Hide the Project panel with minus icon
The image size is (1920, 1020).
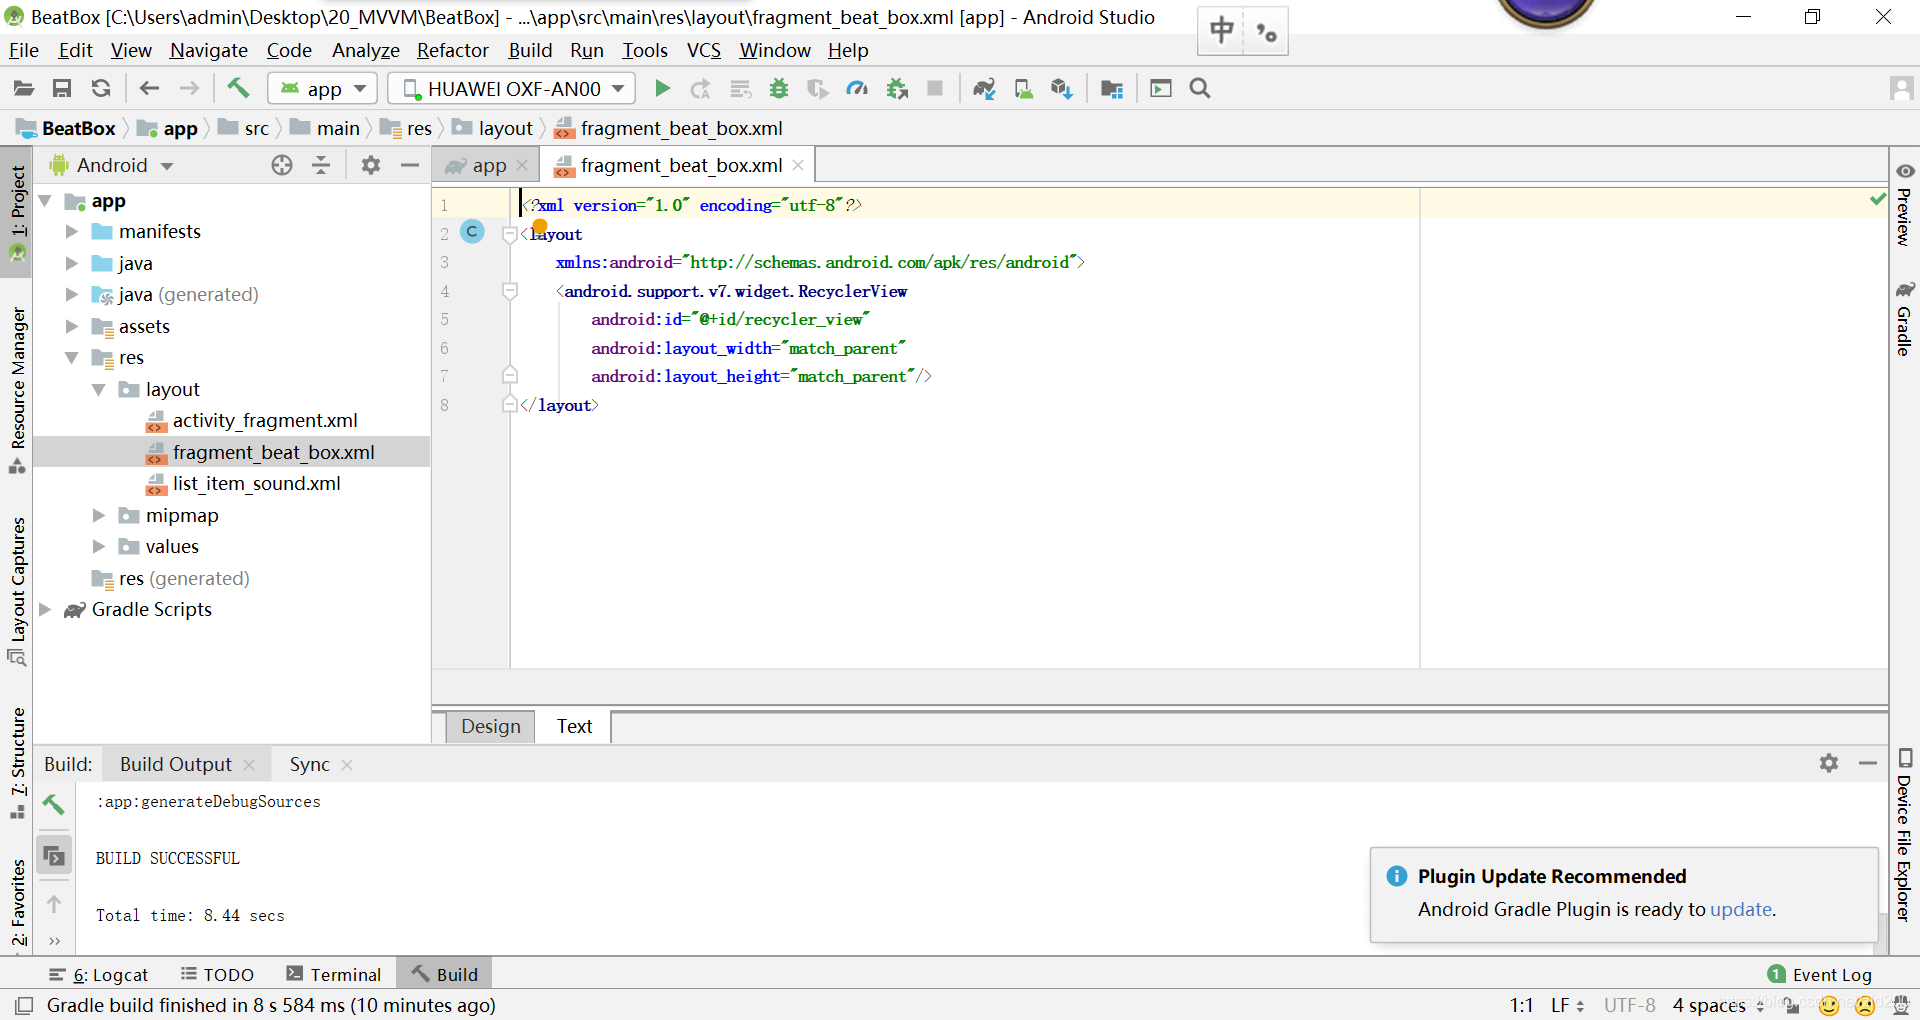coord(410,165)
